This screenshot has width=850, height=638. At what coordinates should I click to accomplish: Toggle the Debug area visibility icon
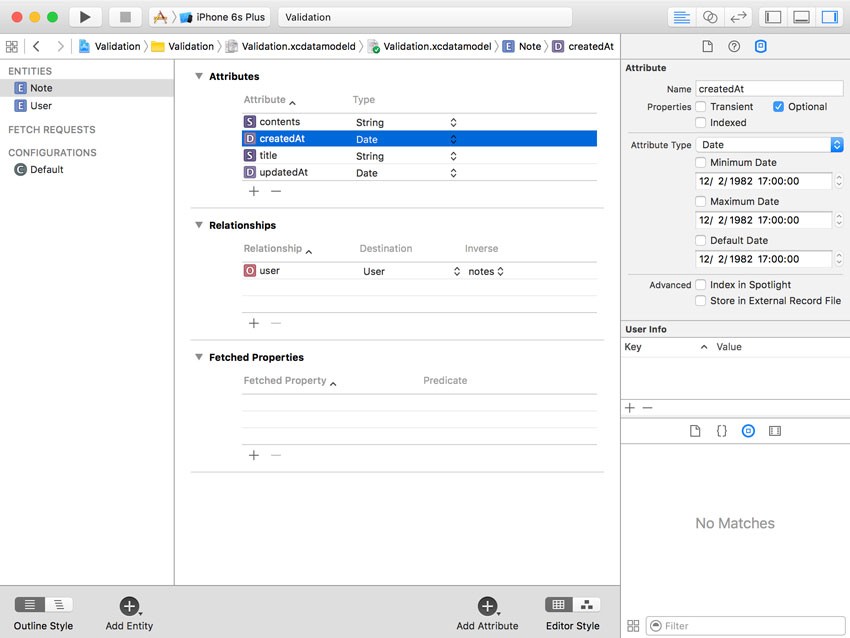(x=801, y=17)
